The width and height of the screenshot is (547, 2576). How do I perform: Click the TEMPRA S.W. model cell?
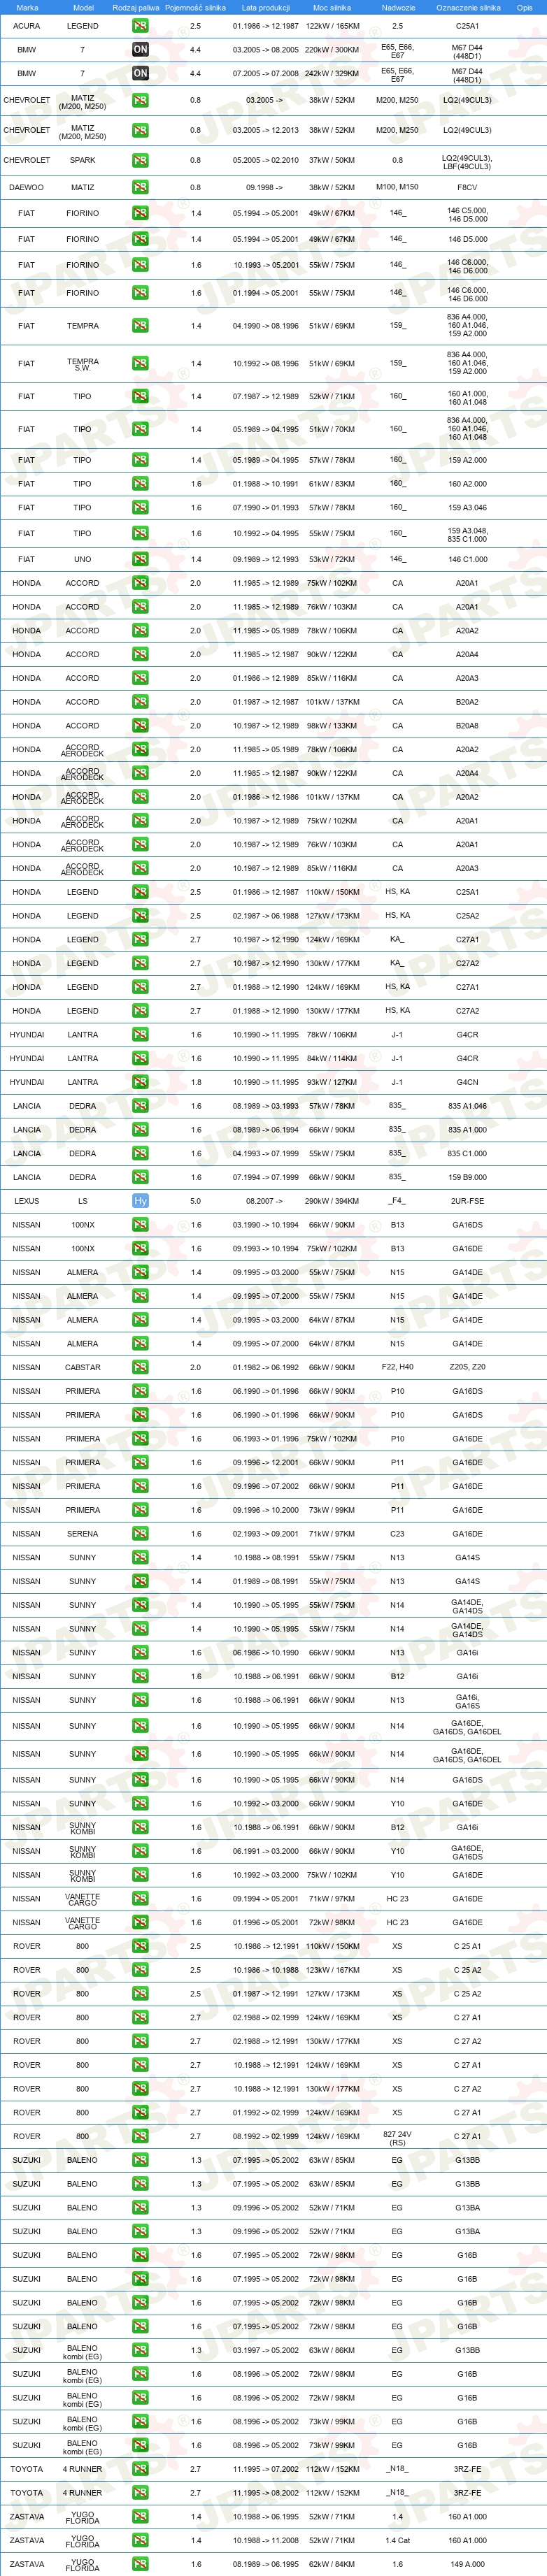(83, 364)
